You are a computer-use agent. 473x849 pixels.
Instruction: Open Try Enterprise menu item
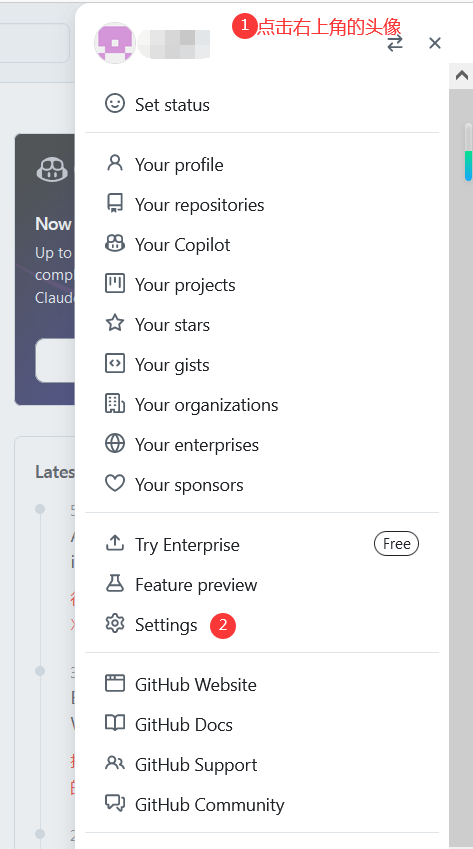[262, 544]
